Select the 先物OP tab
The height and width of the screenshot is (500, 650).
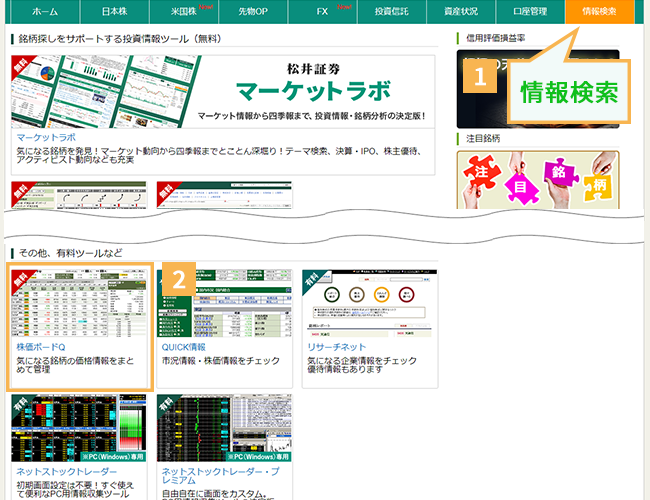253,12
